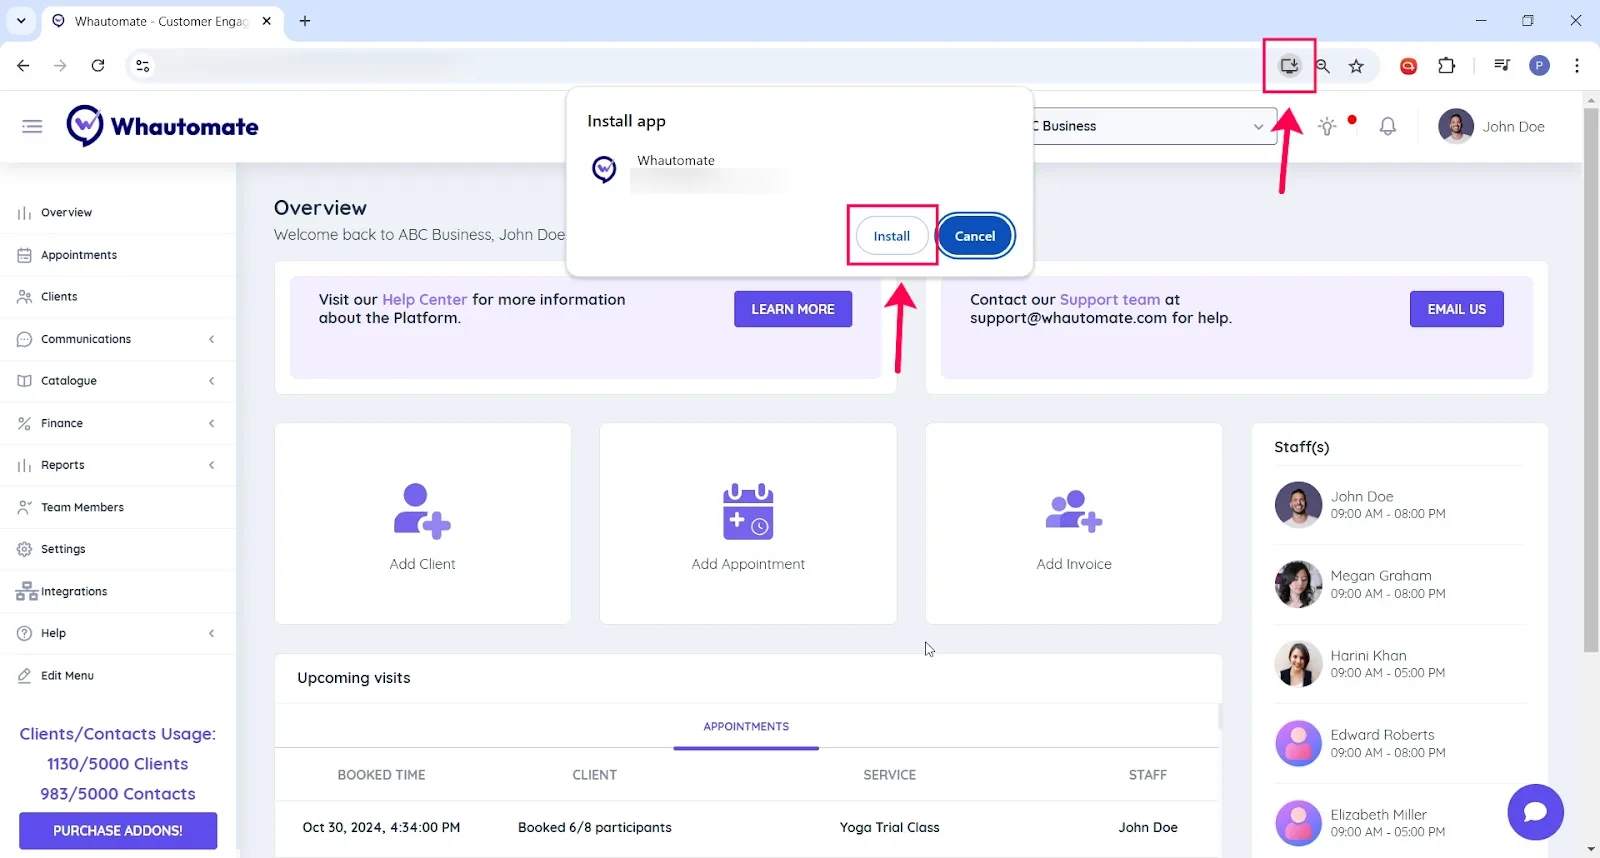Click the Add Invoice icon
Image resolution: width=1600 pixels, height=858 pixels.
click(x=1074, y=511)
